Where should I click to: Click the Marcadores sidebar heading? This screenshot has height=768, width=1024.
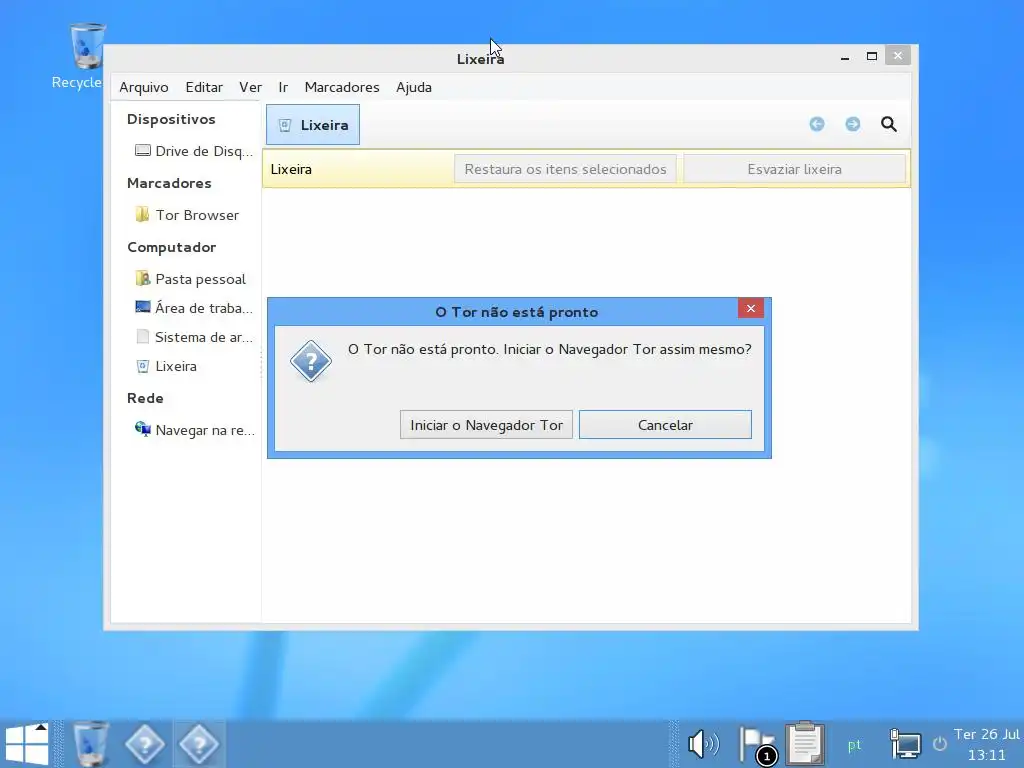pyautogui.click(x=169, y=183)
